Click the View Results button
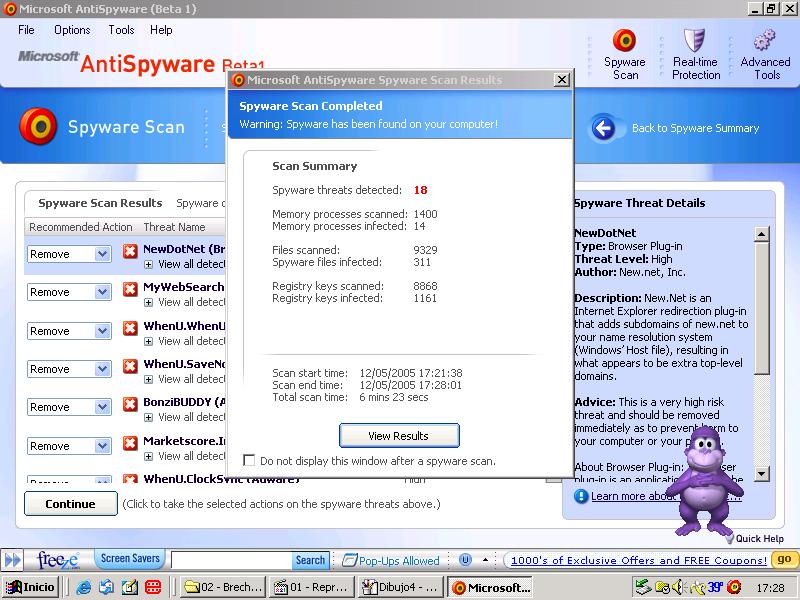800x600 pixels. coord(399,436)
